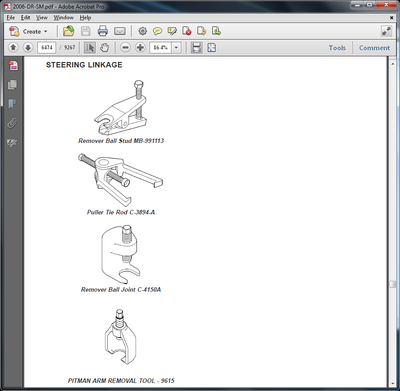This screenshot has width=400, height=391.
Task: Choose the Select tool cursor icon
Action: click(90, 48)
